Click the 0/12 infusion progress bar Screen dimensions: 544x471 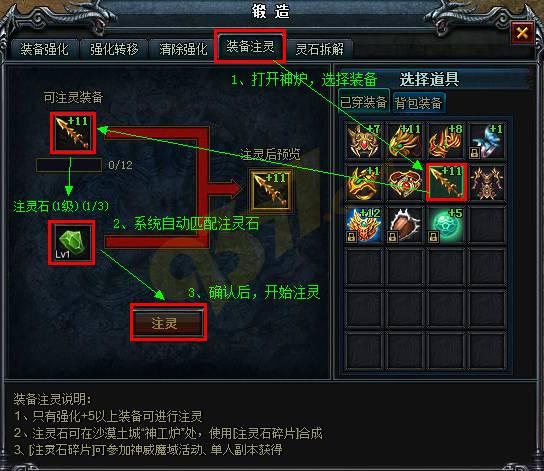69,165
